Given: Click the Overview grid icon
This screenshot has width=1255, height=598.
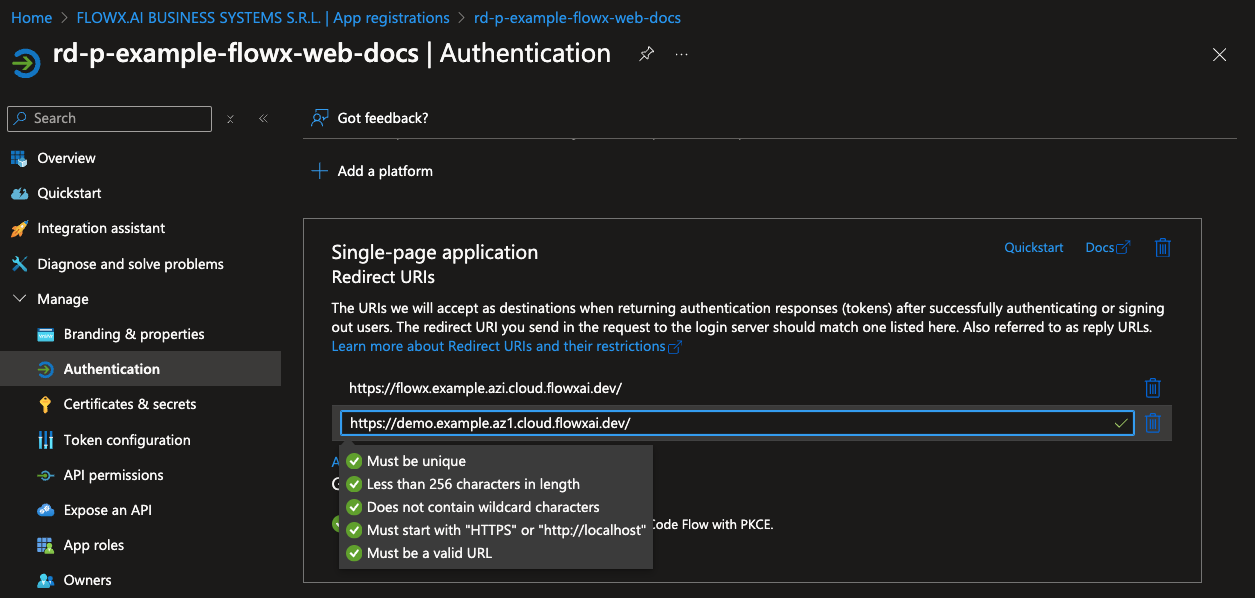Looking at the screenshot, I should [19, 158].
